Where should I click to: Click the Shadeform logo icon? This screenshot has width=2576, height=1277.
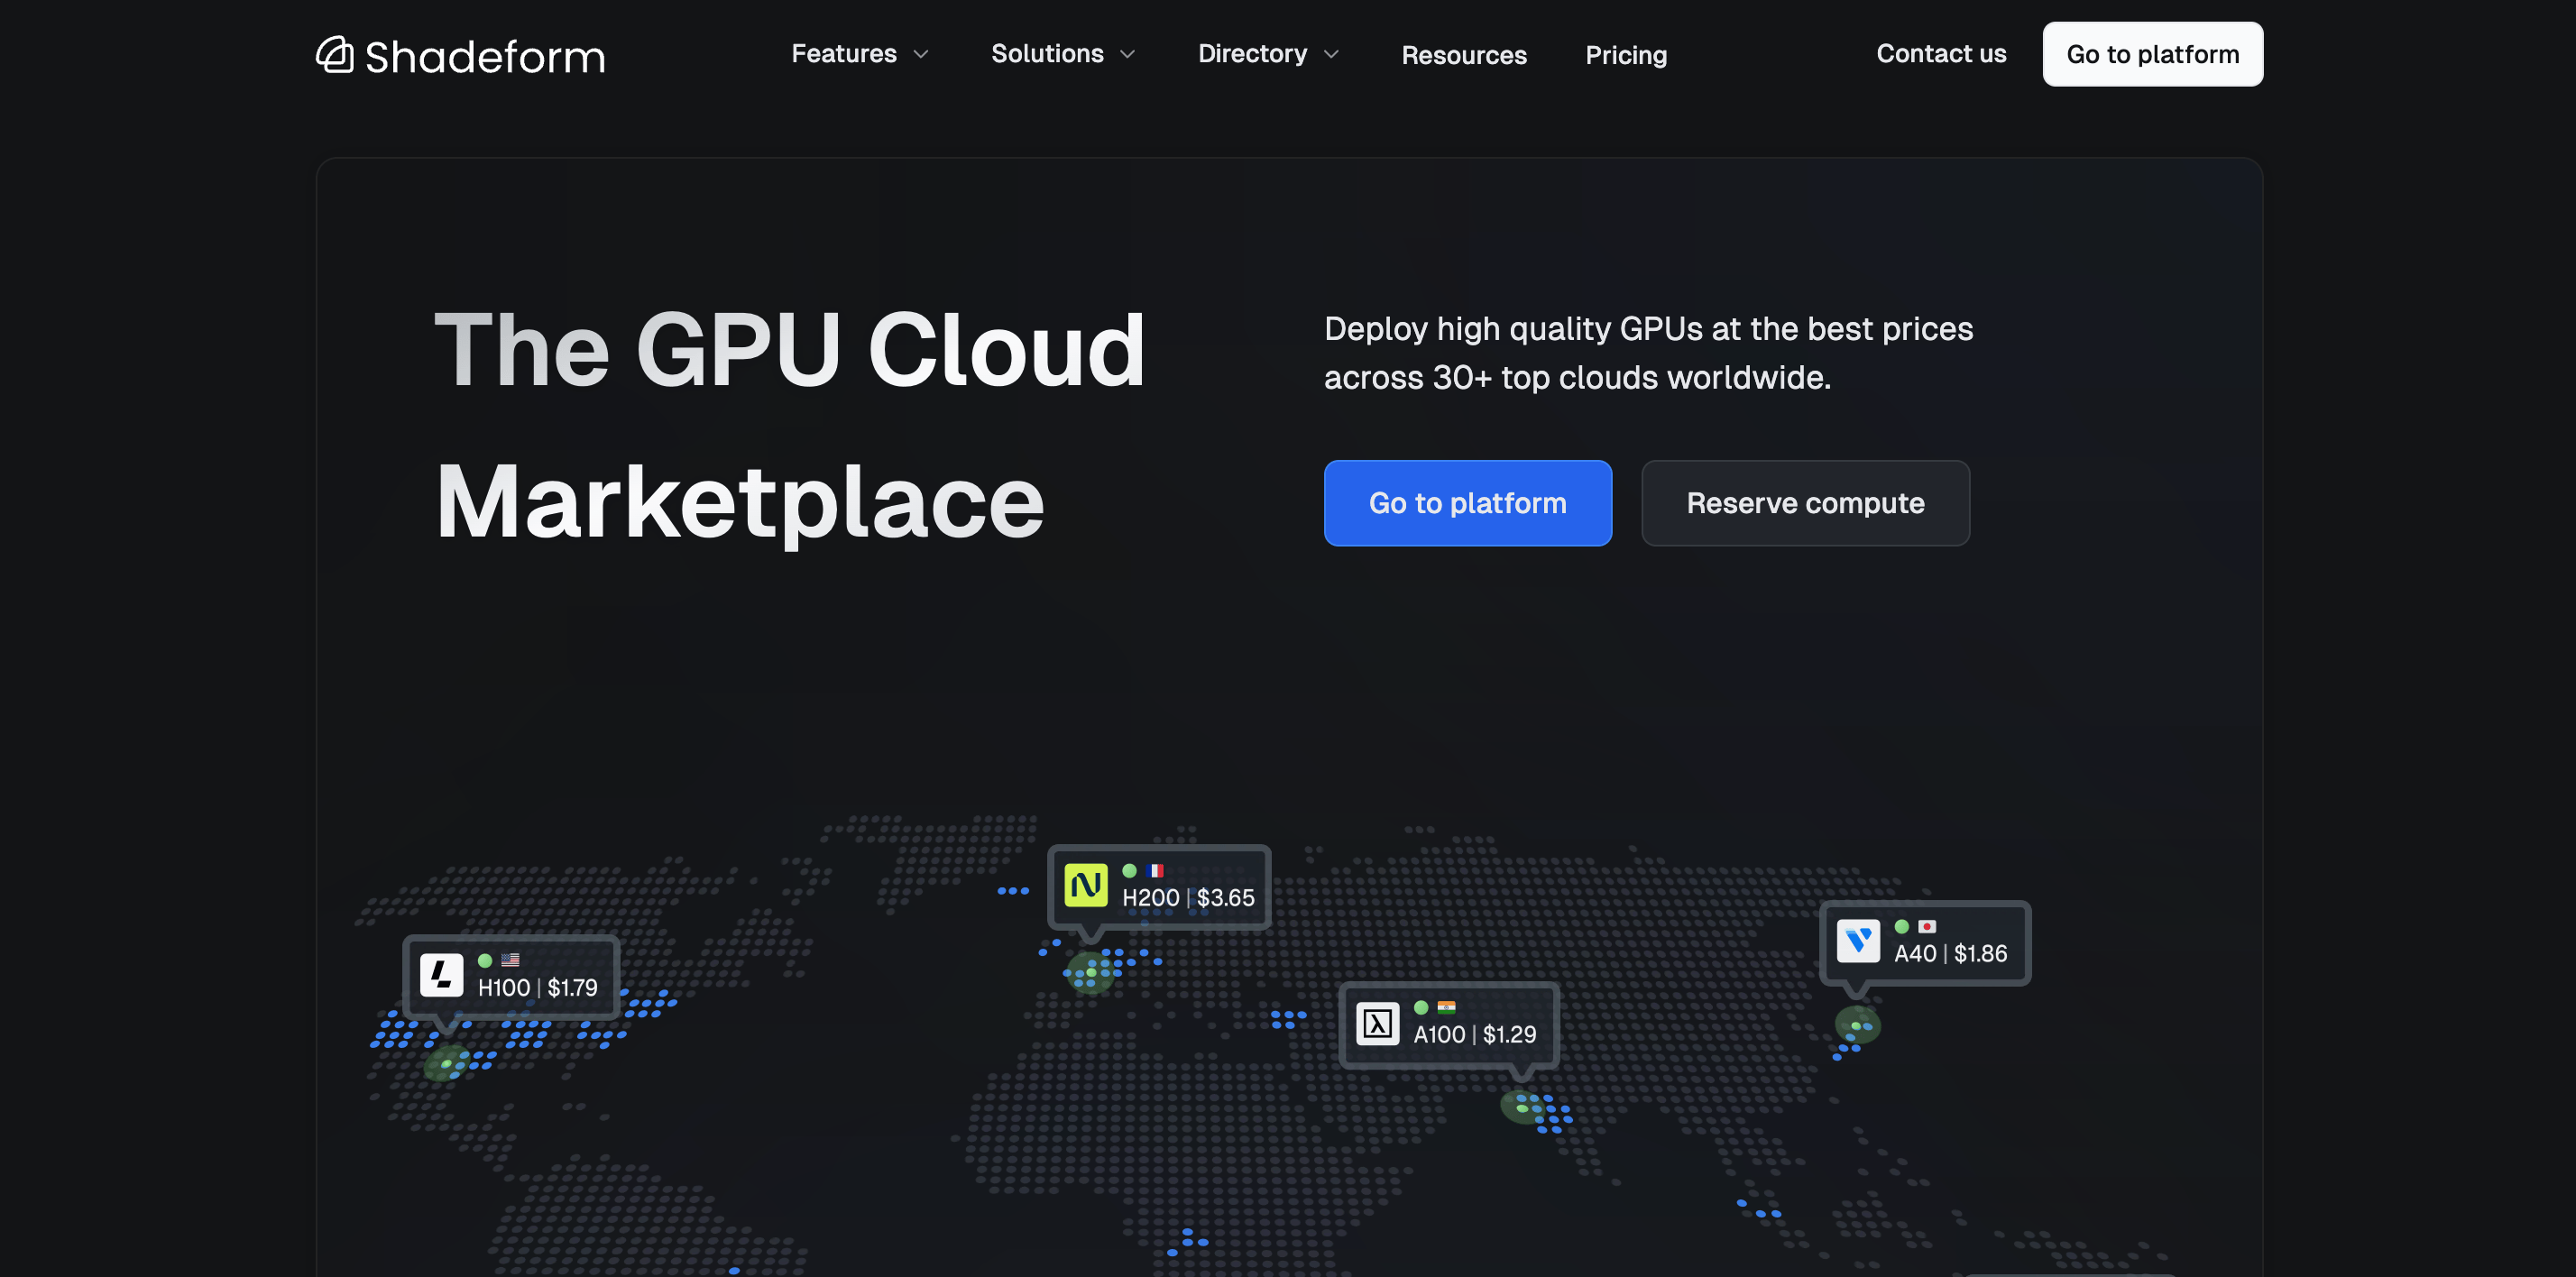pos(335,55)
